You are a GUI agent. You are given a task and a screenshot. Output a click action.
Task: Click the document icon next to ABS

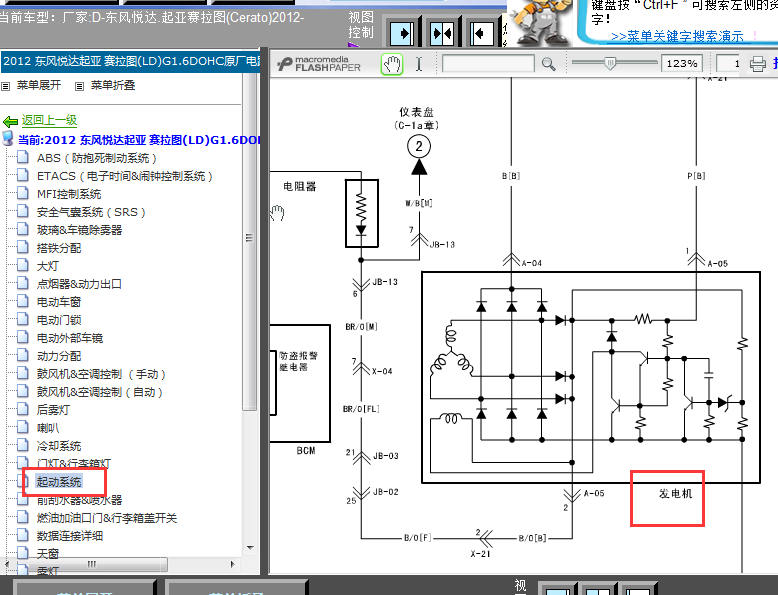pyautogui.click(x=23, y=158)
